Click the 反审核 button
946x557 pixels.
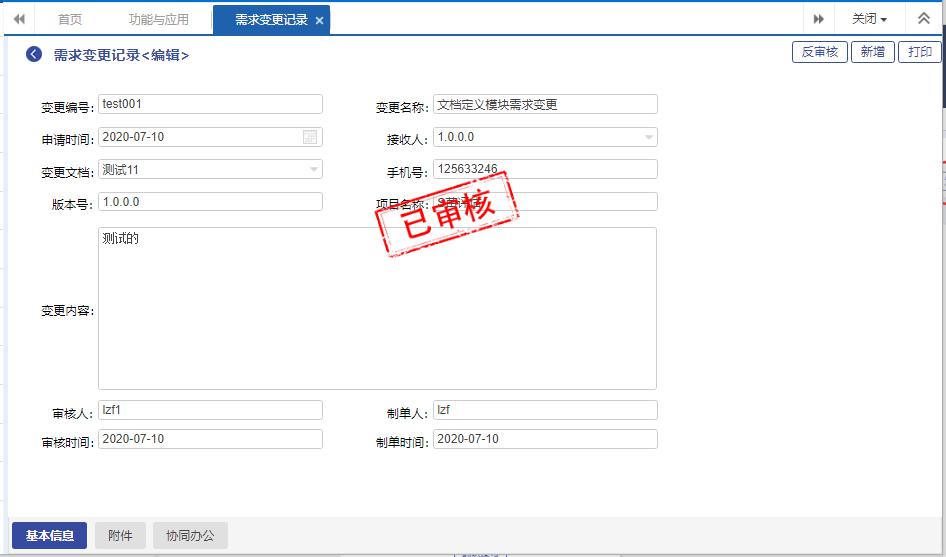click(820, 52)
